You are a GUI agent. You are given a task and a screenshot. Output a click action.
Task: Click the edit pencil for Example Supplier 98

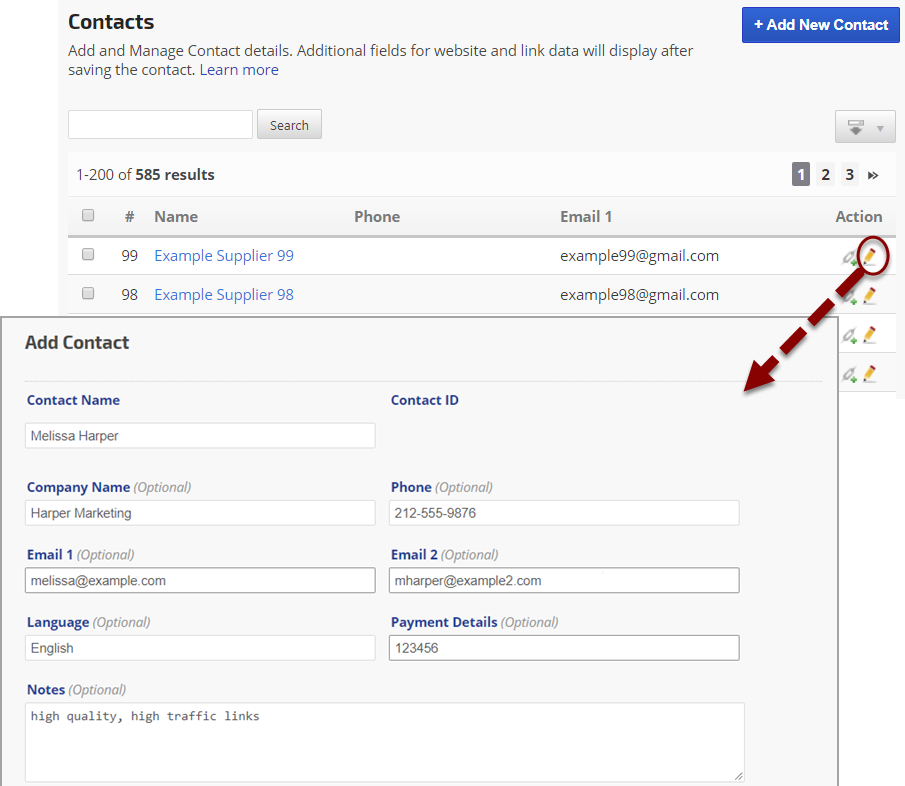(x=870, y=296)
